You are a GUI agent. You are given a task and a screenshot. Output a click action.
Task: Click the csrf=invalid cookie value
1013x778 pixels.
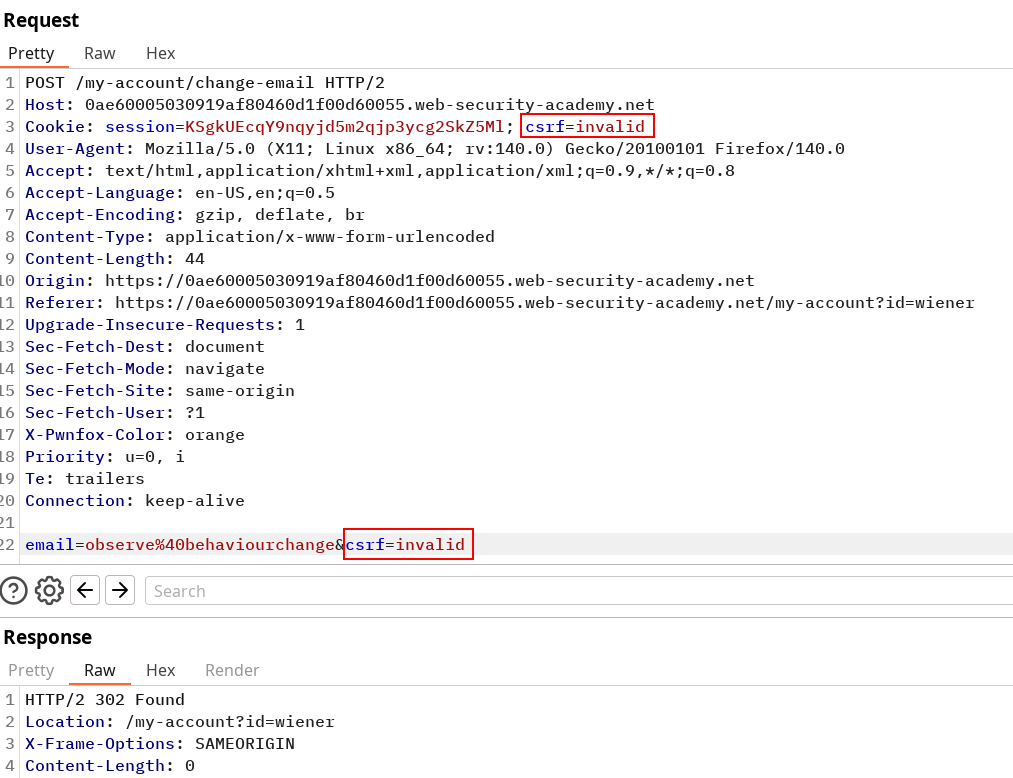[x=587, y=127]
